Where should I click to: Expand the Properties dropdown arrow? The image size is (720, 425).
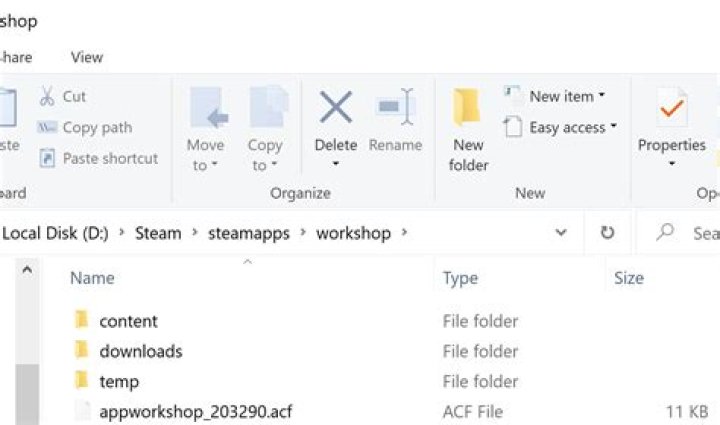(x=672, y=163)
